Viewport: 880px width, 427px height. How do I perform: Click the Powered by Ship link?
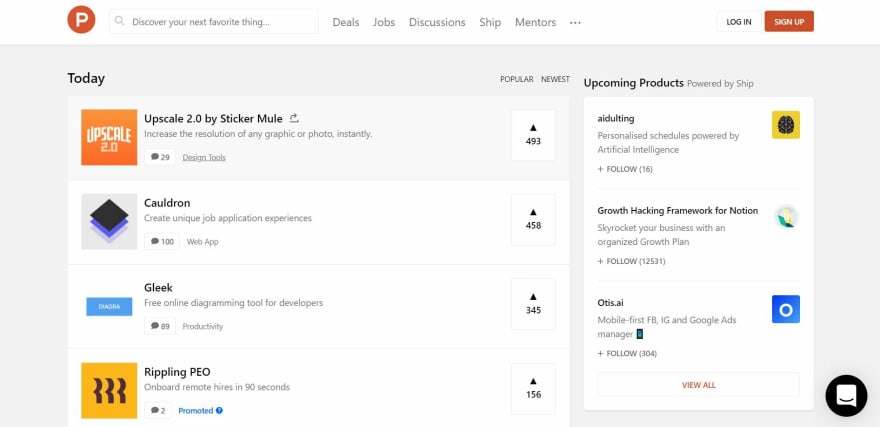coord(720,84)
